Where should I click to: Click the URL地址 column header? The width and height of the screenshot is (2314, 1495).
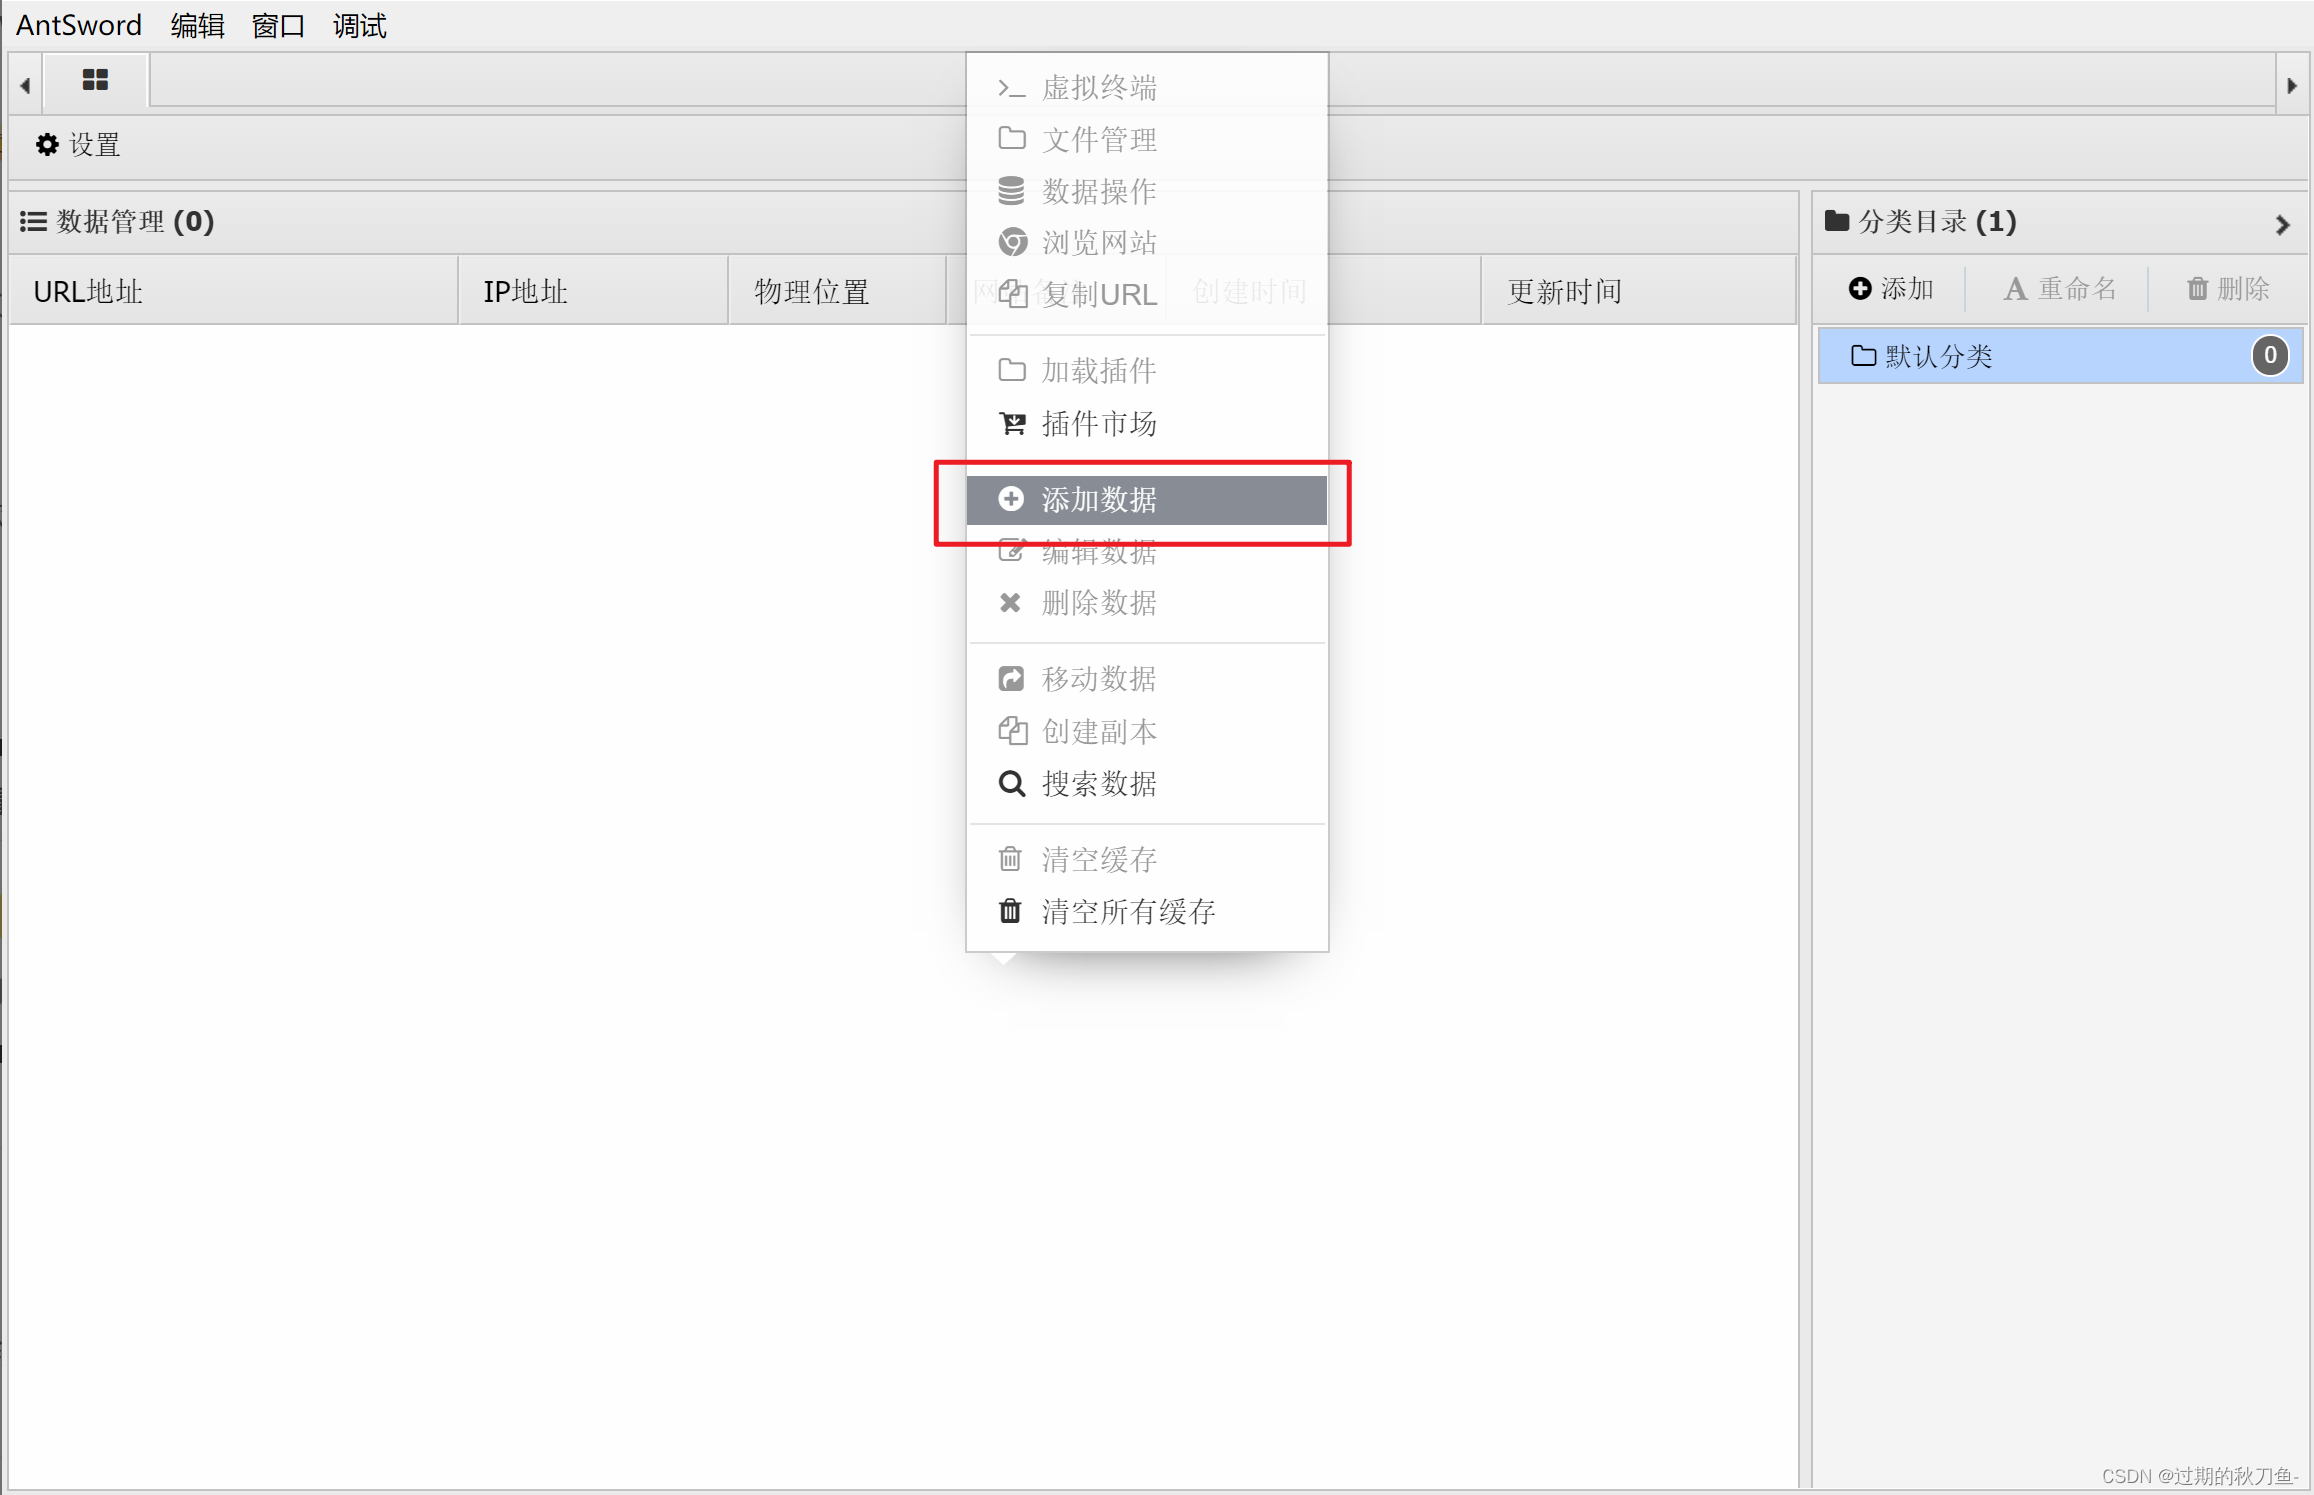(x=233, y=291)
